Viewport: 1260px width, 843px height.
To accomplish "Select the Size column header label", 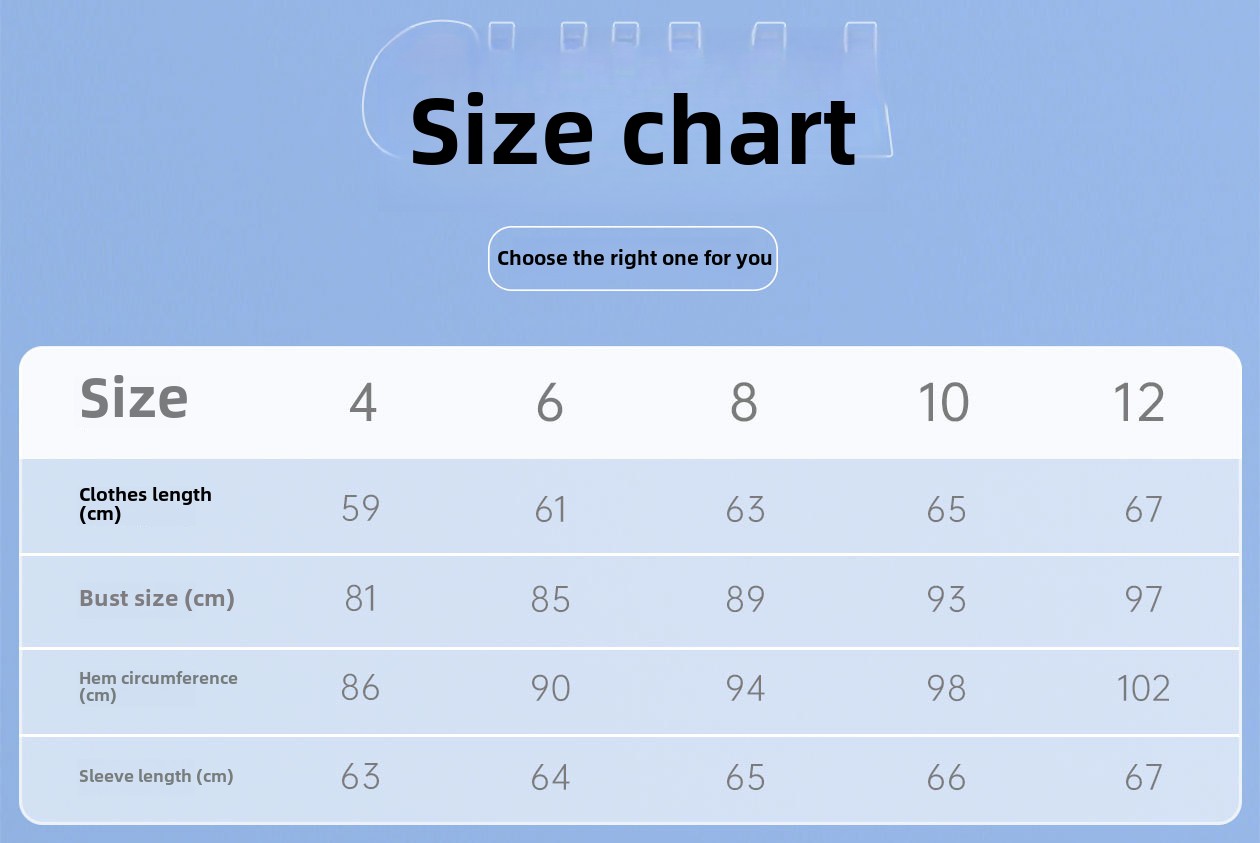I will 134,398.
